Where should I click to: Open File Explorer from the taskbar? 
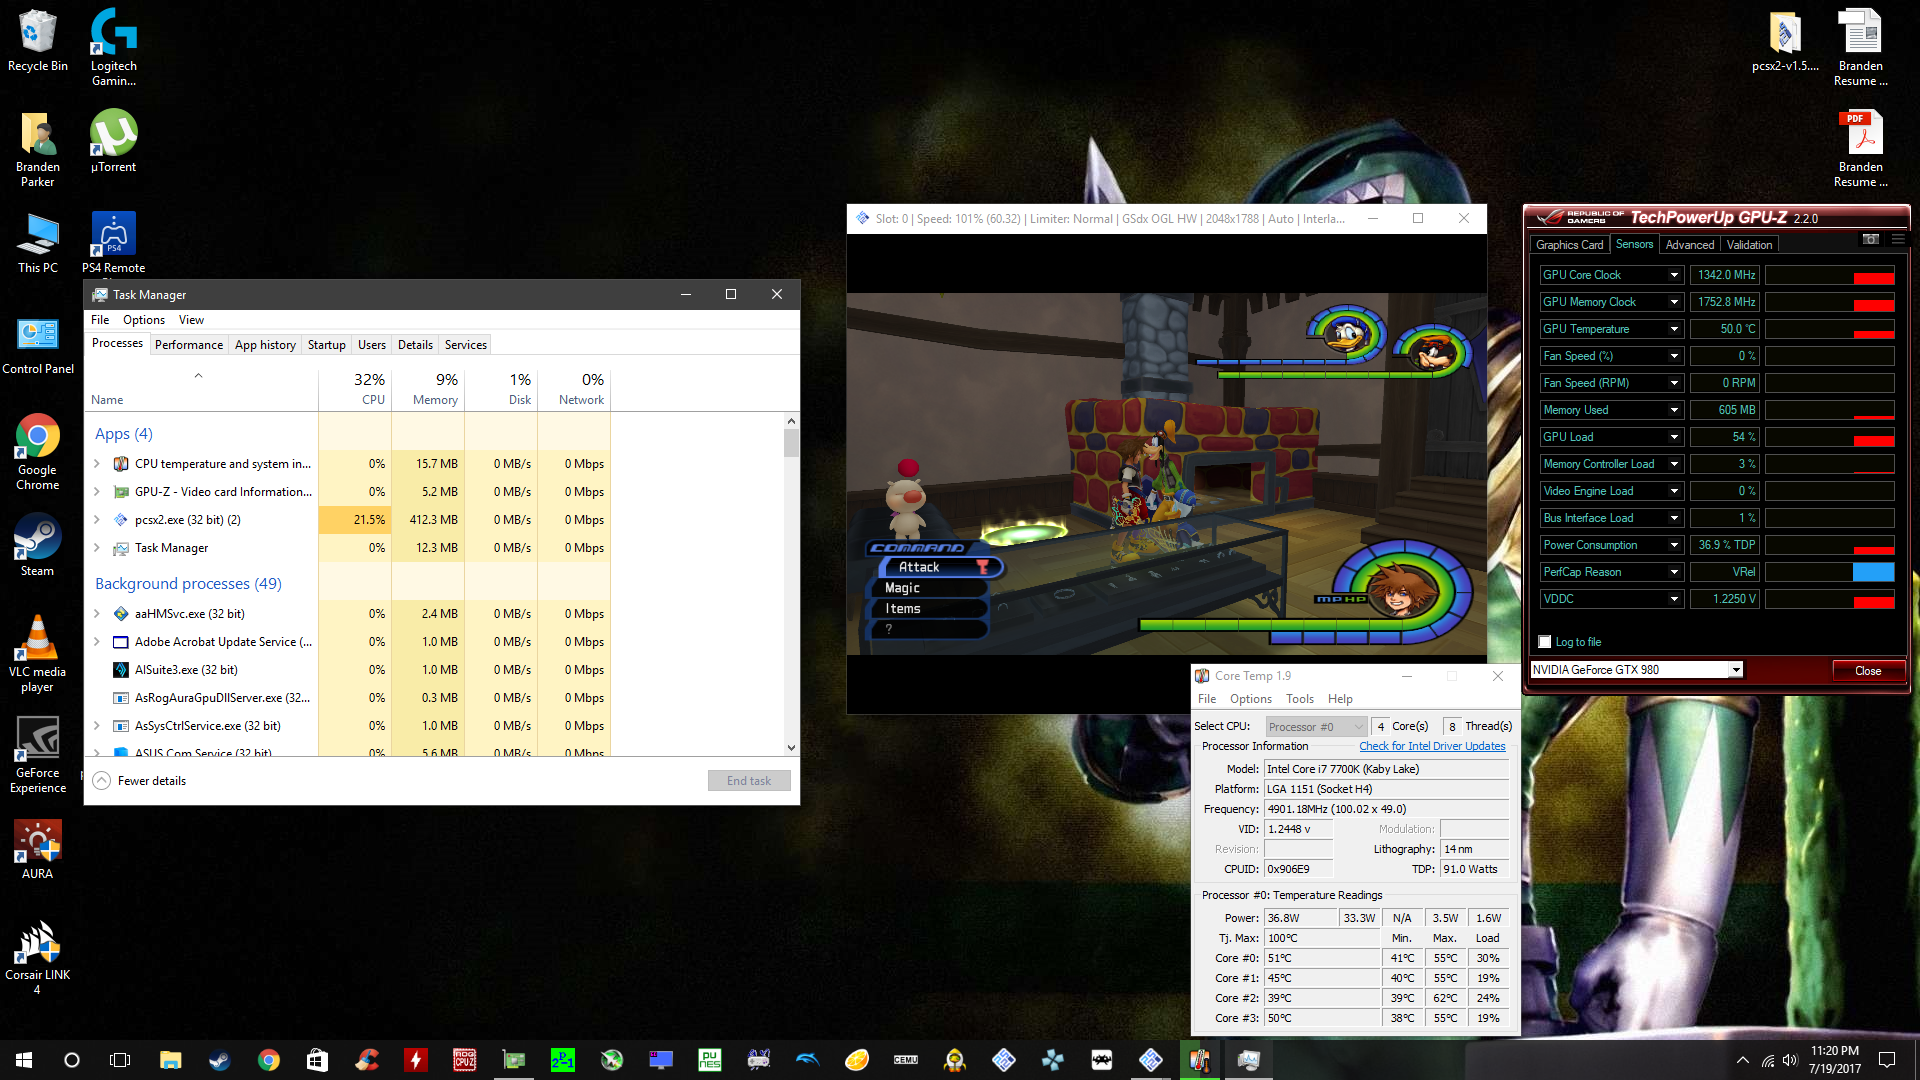170,1060
